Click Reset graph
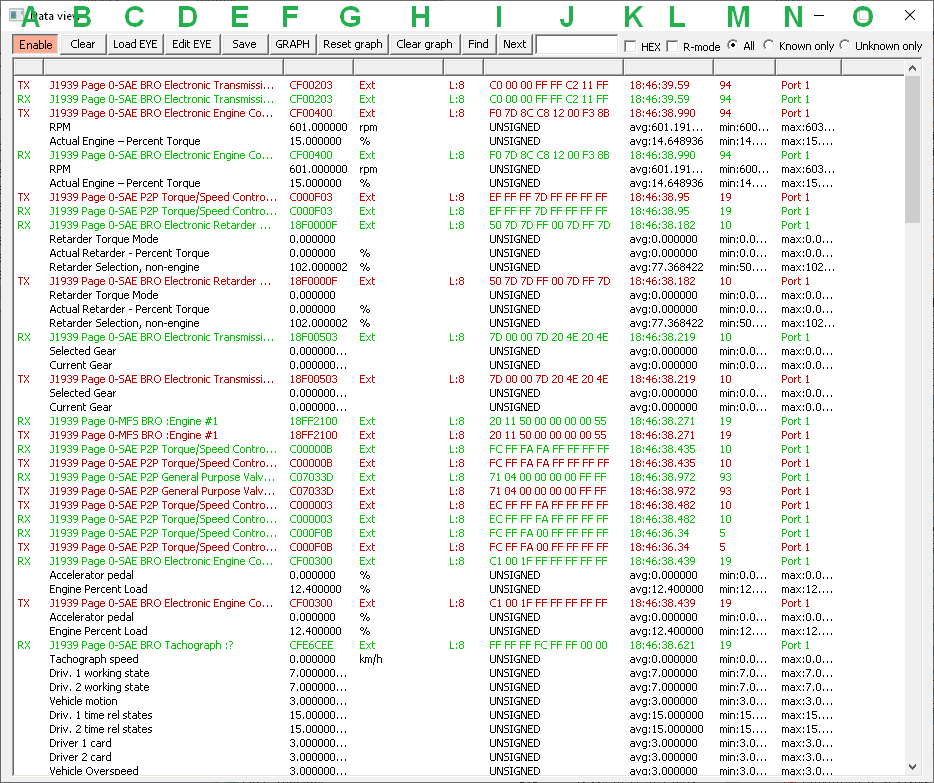Screen dimensions: 934x783 (x=353, y=44)
